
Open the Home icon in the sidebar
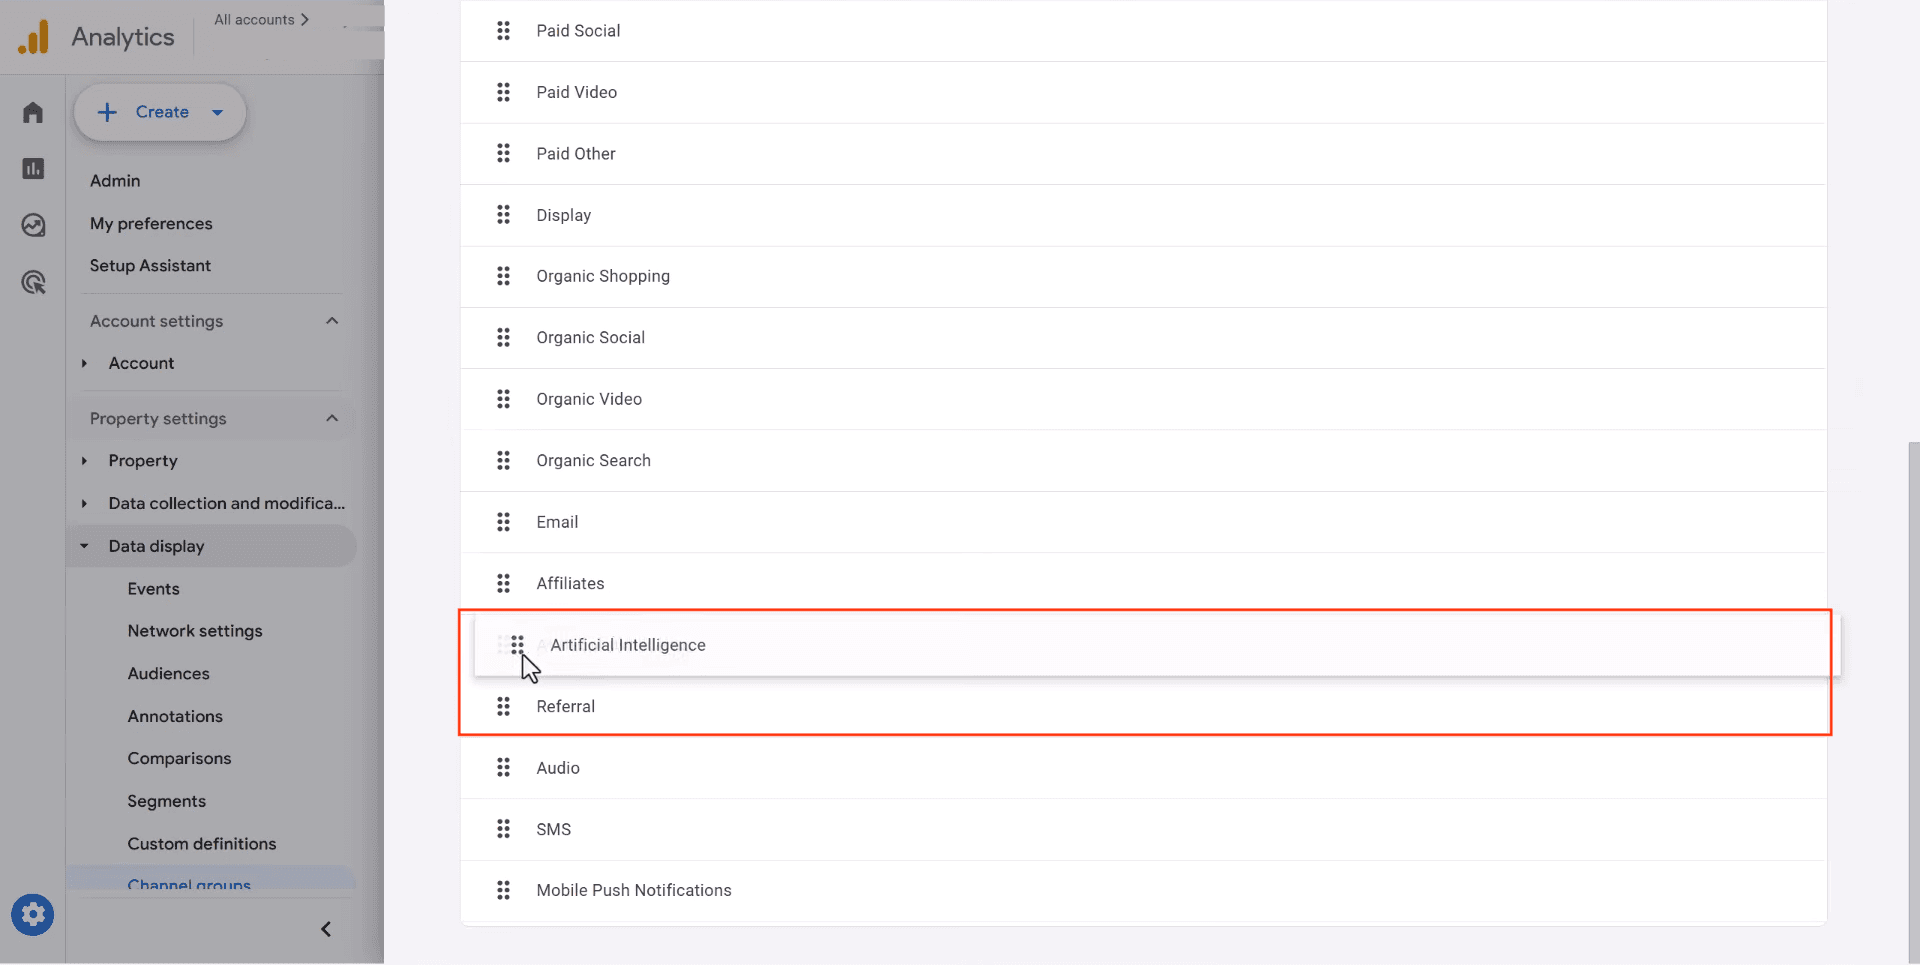tap(32, 112)
